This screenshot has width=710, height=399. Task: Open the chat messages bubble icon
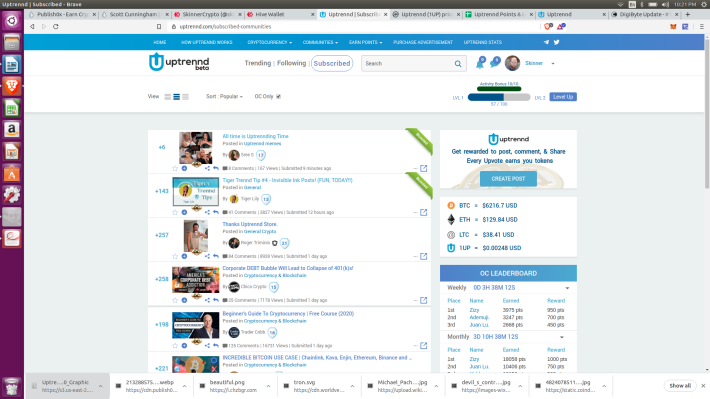495,62
